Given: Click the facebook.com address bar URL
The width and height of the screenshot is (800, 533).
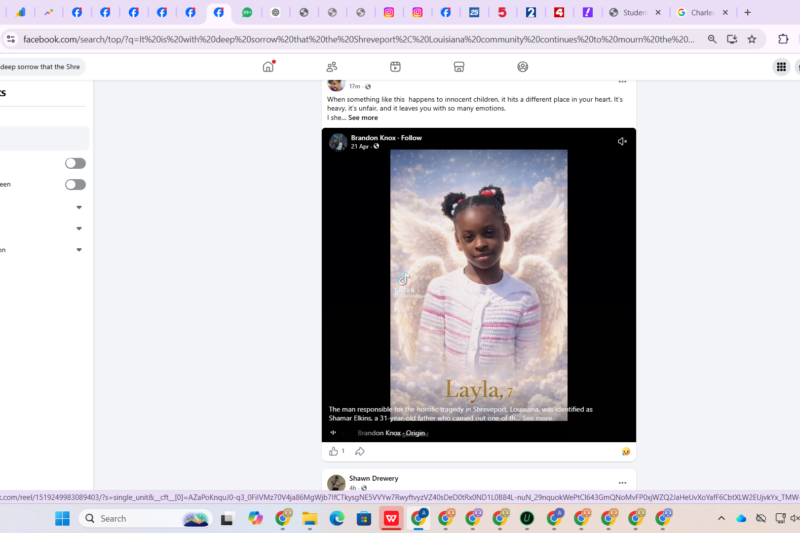Looking at the screenshot, I should pyautogui.click(x=358, y=39).
